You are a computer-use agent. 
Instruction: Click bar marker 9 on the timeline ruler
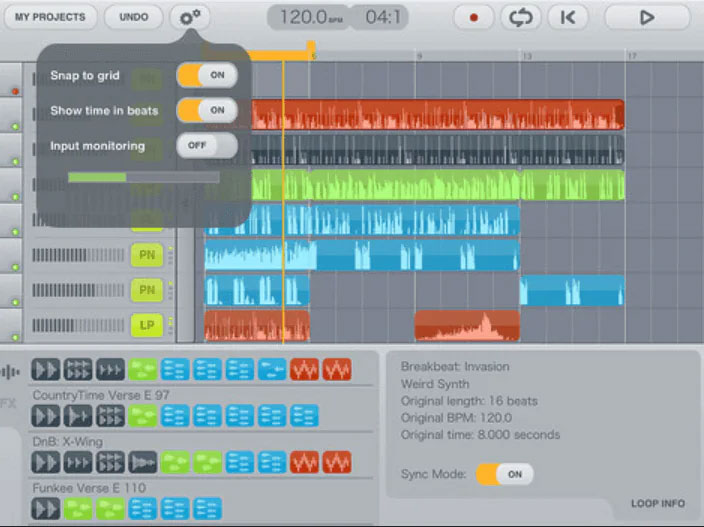[x=419, y=56]
